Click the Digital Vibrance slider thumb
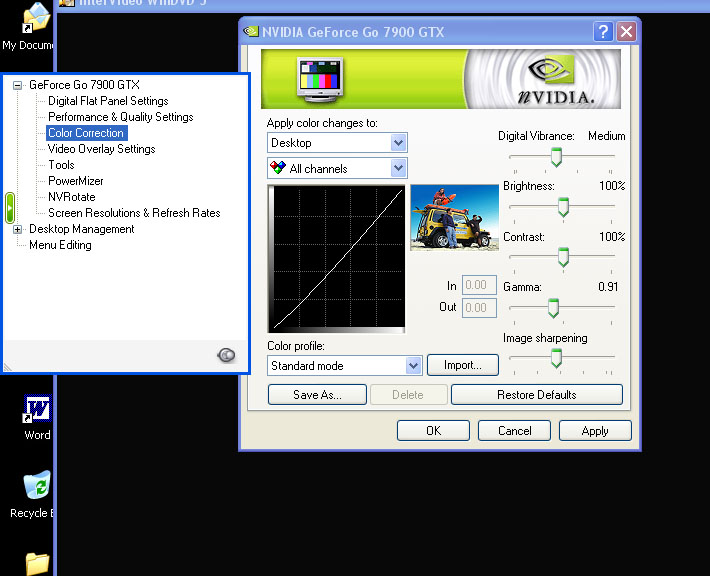710x576 pixels. tap(556, 157)
